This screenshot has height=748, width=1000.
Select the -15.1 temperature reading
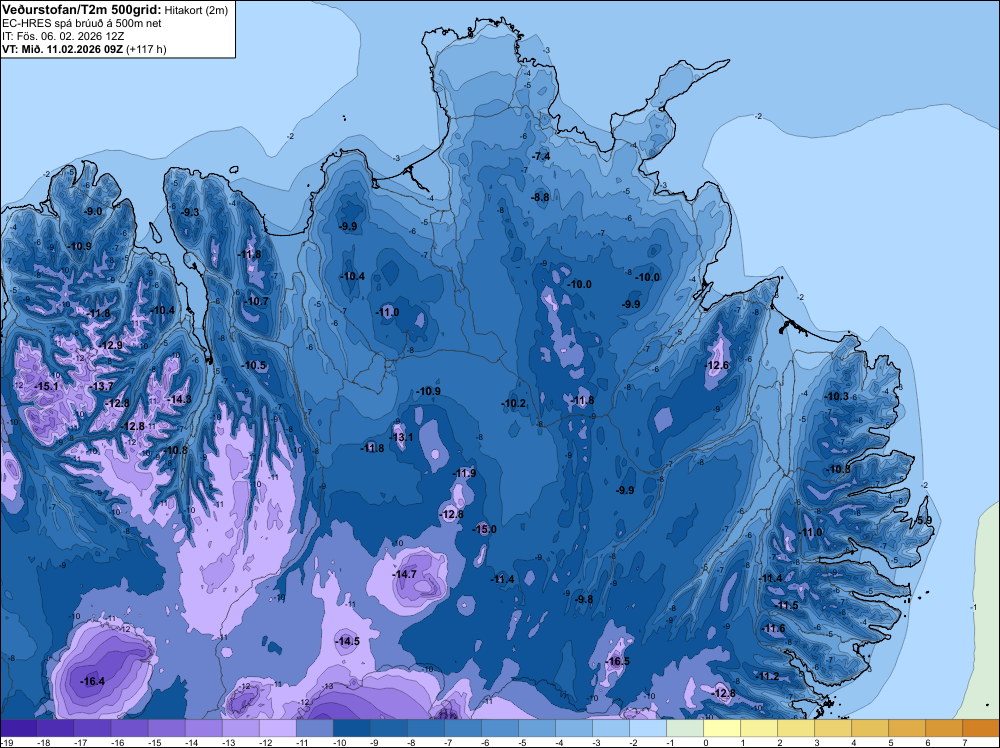pyautogui.click(x=46, y=386)
